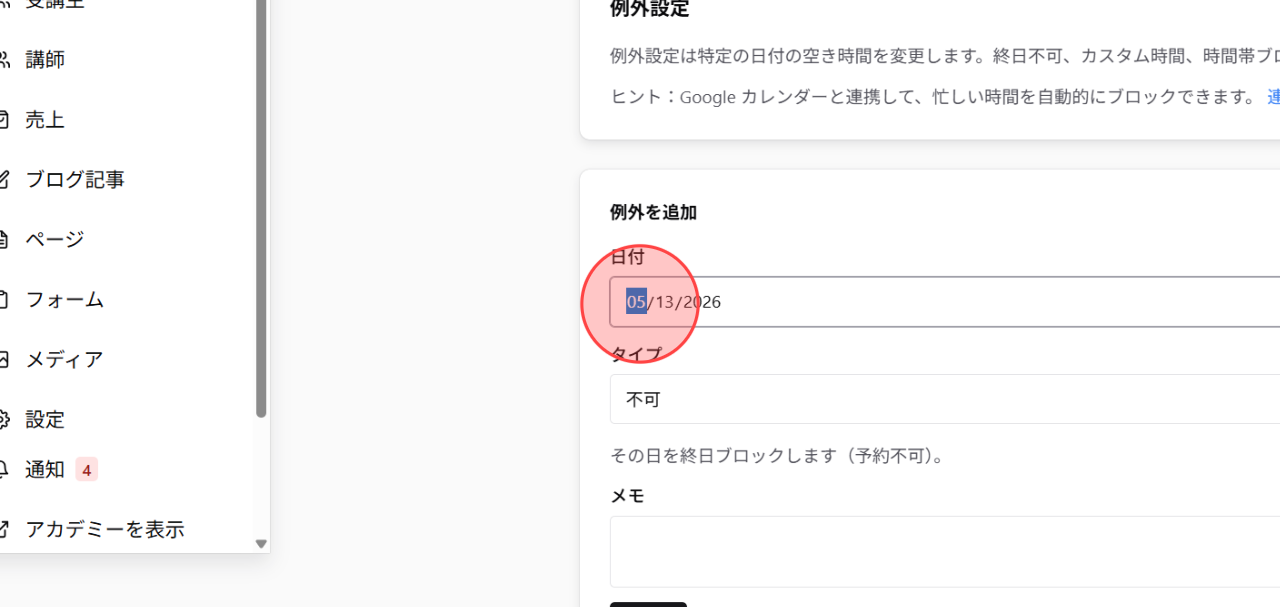Click the 通知 bell icon

pos(3,470)
